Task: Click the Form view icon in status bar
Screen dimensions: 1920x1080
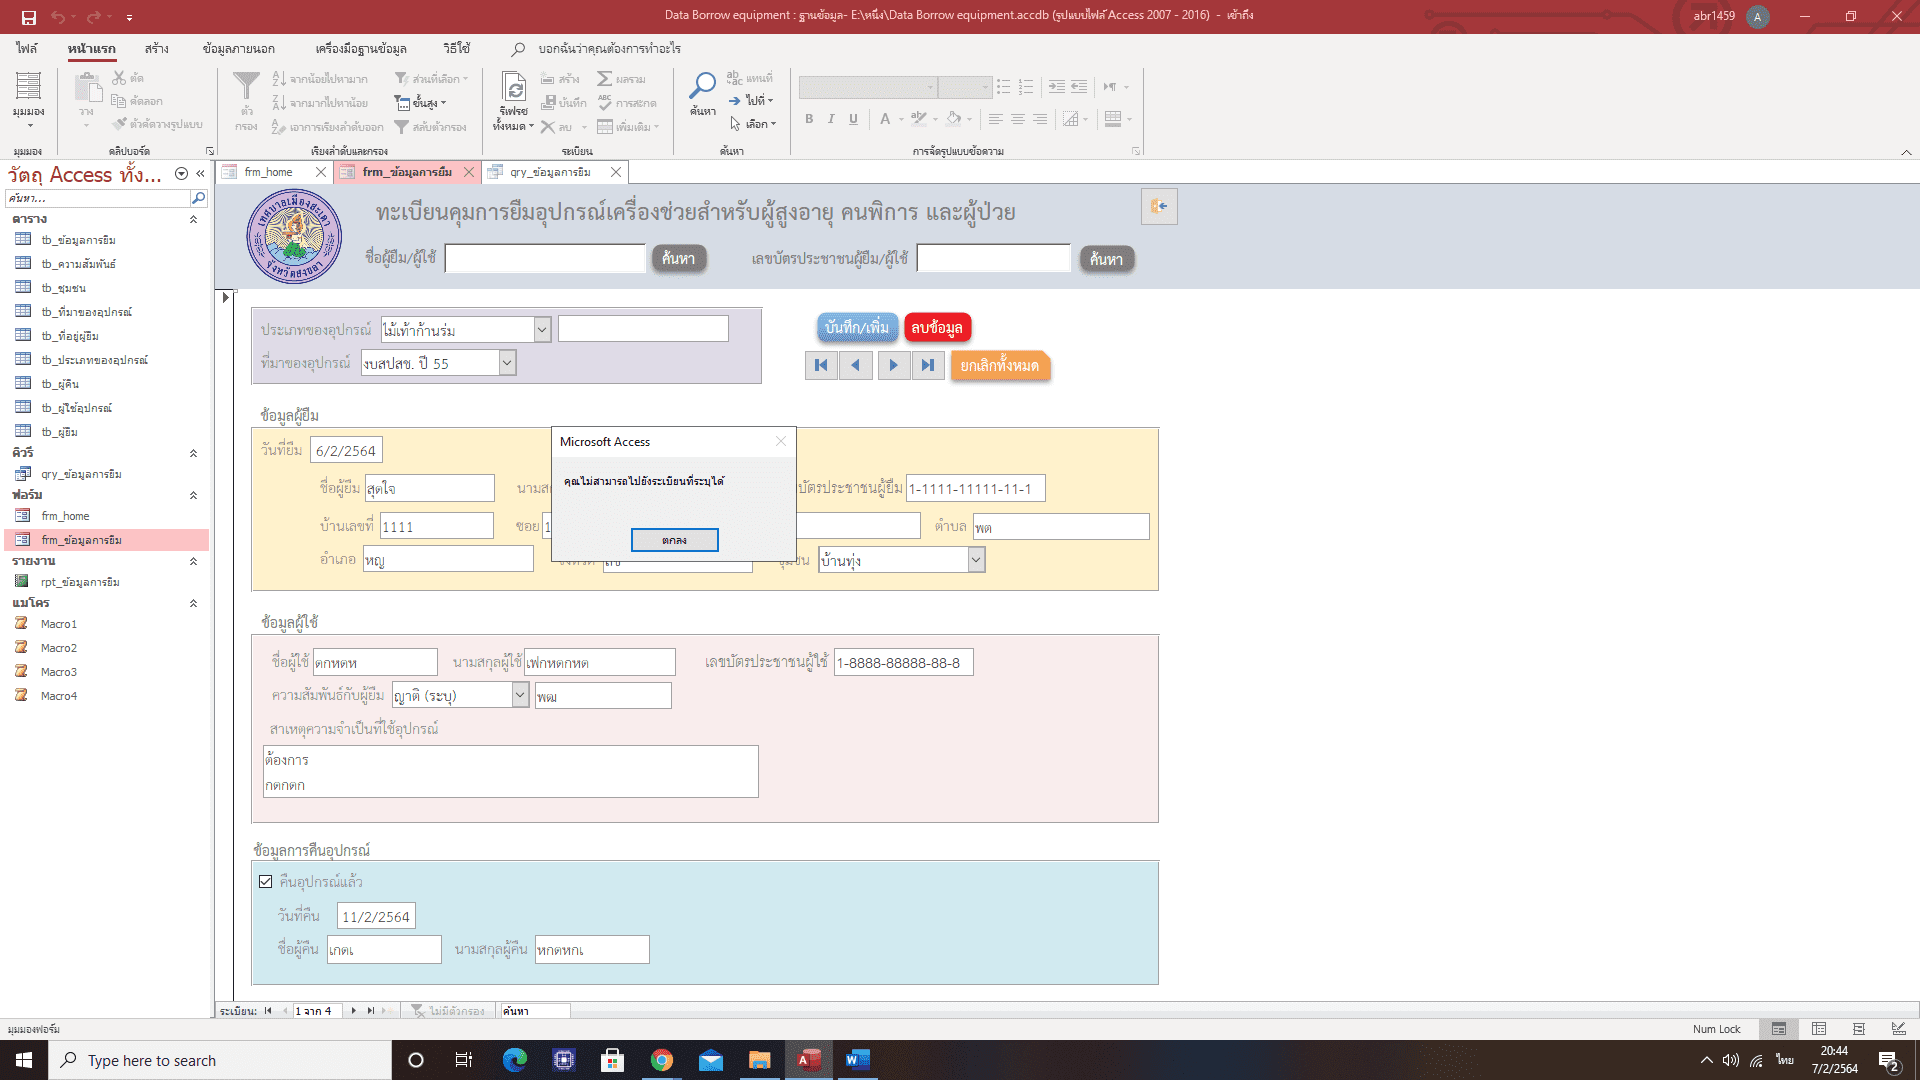Action: tap(1779, 1029)
